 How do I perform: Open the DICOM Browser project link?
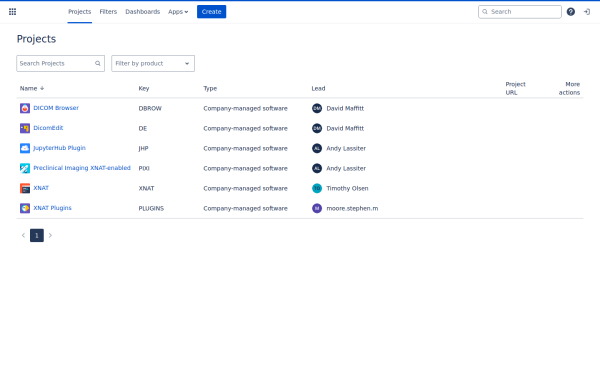pos(56,108)
